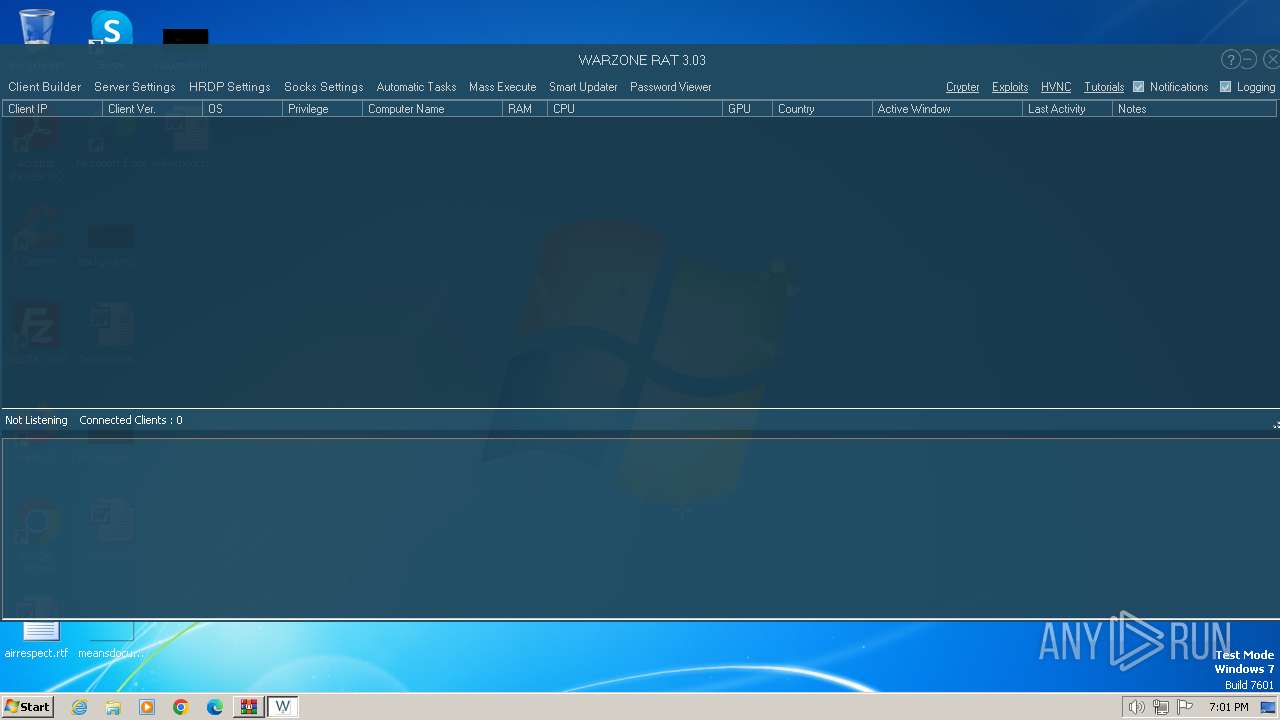Sort by Notes column header
The height and width of the screenshot is (720, 1280).
pyautogui.click(x=1194, y=109)
